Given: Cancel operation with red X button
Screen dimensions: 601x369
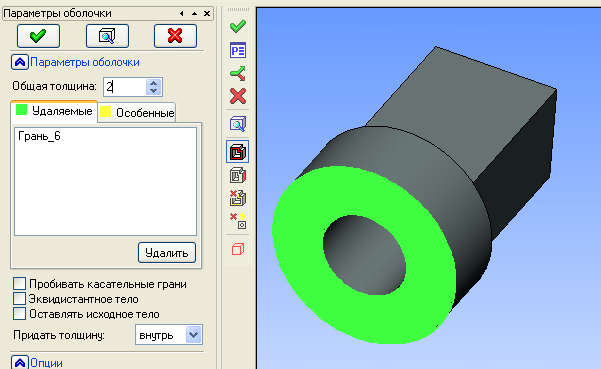Looking at the screenshot, I should point(175,36).
